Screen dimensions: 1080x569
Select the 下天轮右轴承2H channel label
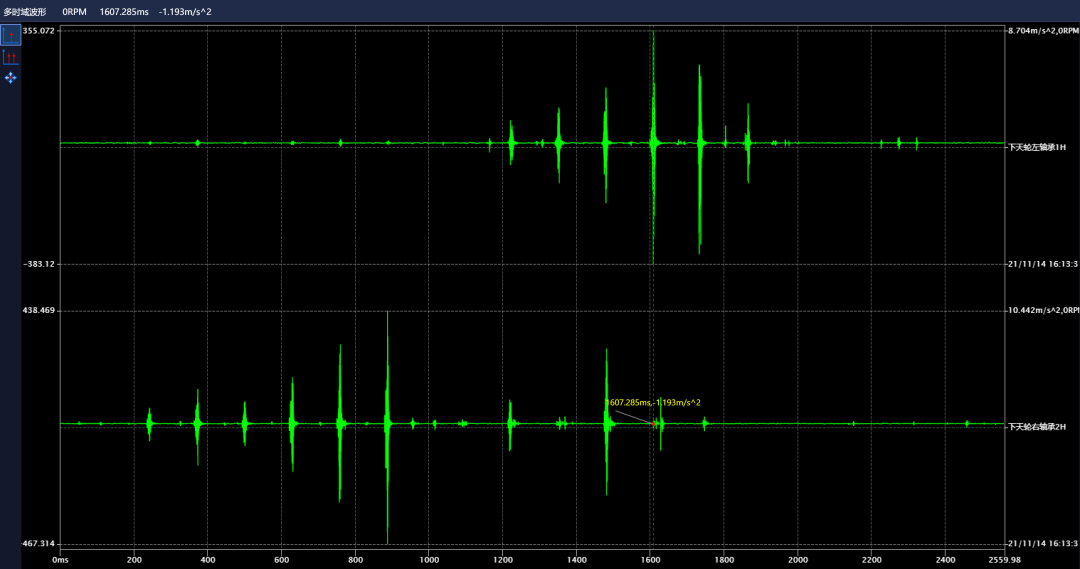click(x=1037, y=427)
